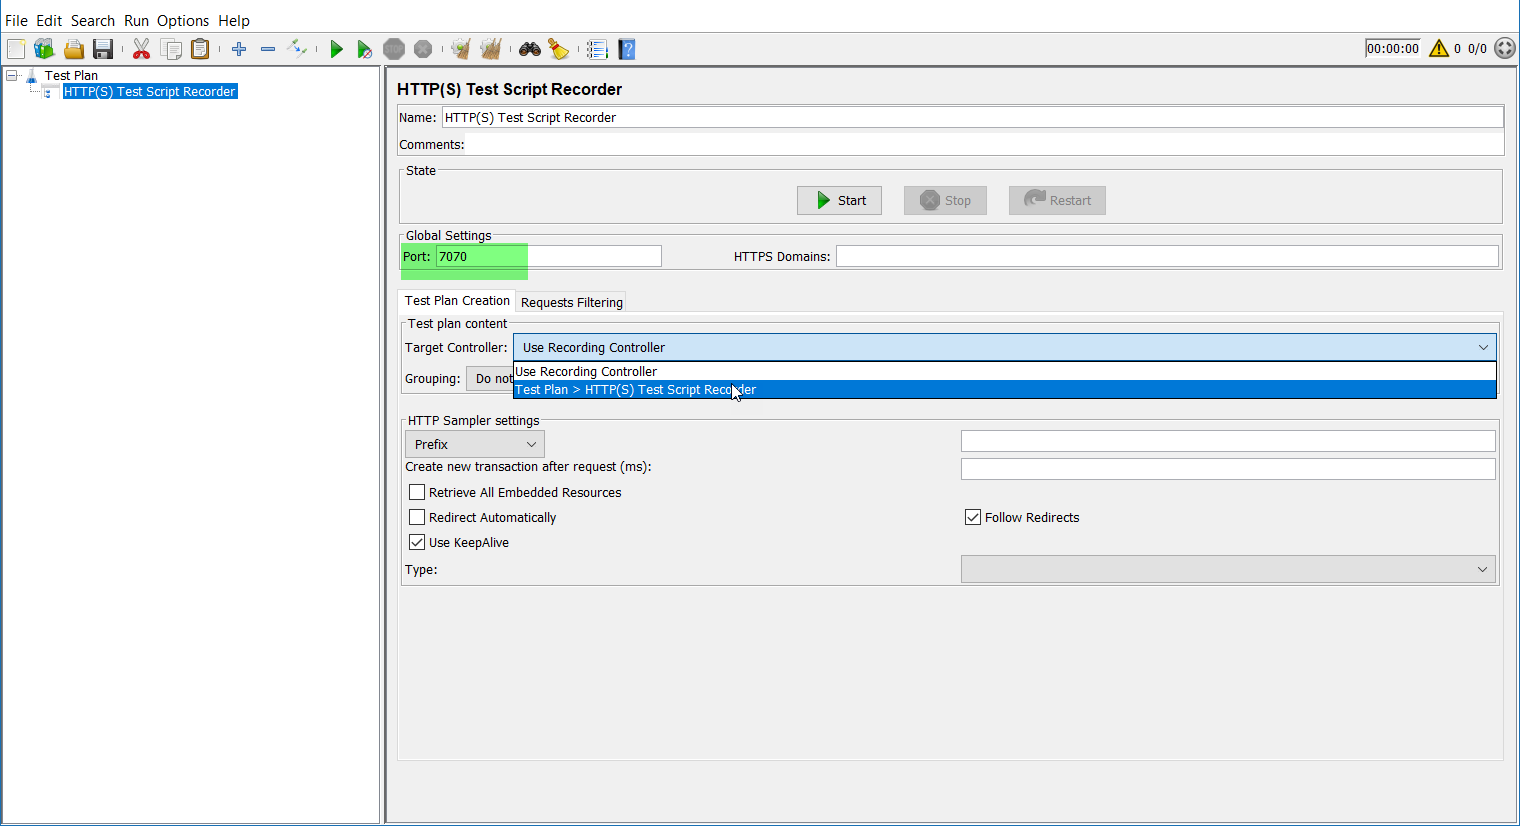
Task: Click the grayed Shutdown X icon
Action: coord(423,49)
